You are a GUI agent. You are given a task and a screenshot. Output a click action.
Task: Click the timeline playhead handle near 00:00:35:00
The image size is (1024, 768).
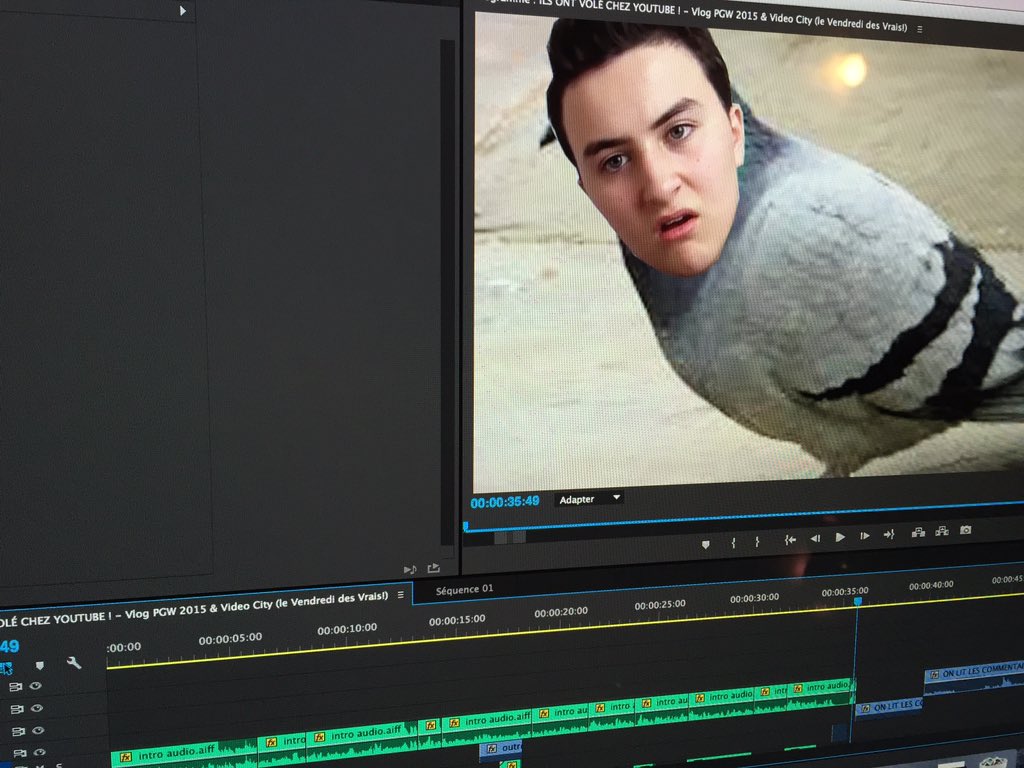858,601
